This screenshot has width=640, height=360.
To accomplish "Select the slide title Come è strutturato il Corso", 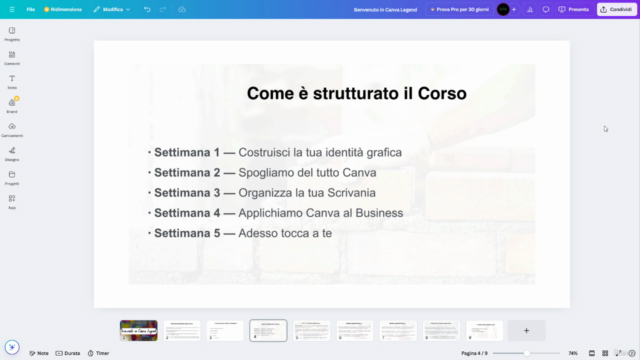I will [x=357, y=93].
